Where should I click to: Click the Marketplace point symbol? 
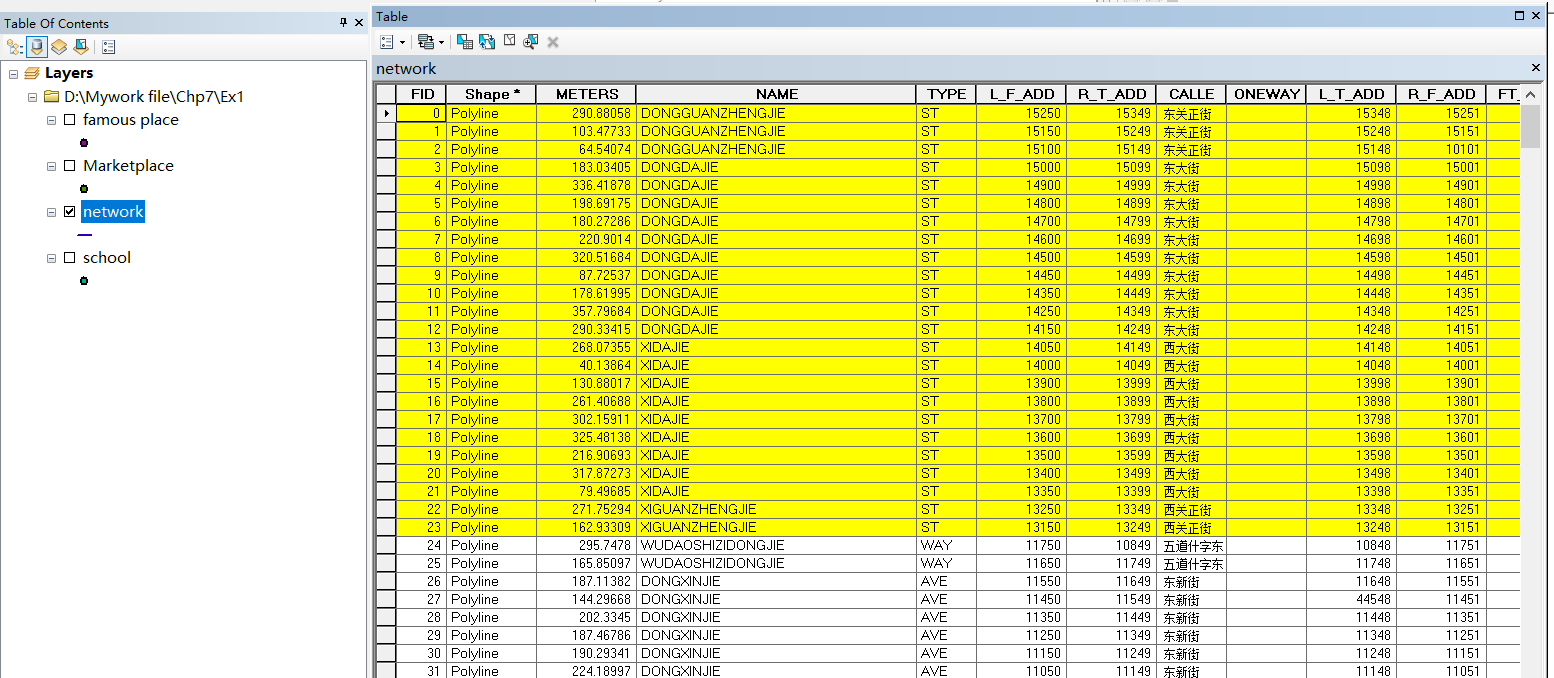84,188
